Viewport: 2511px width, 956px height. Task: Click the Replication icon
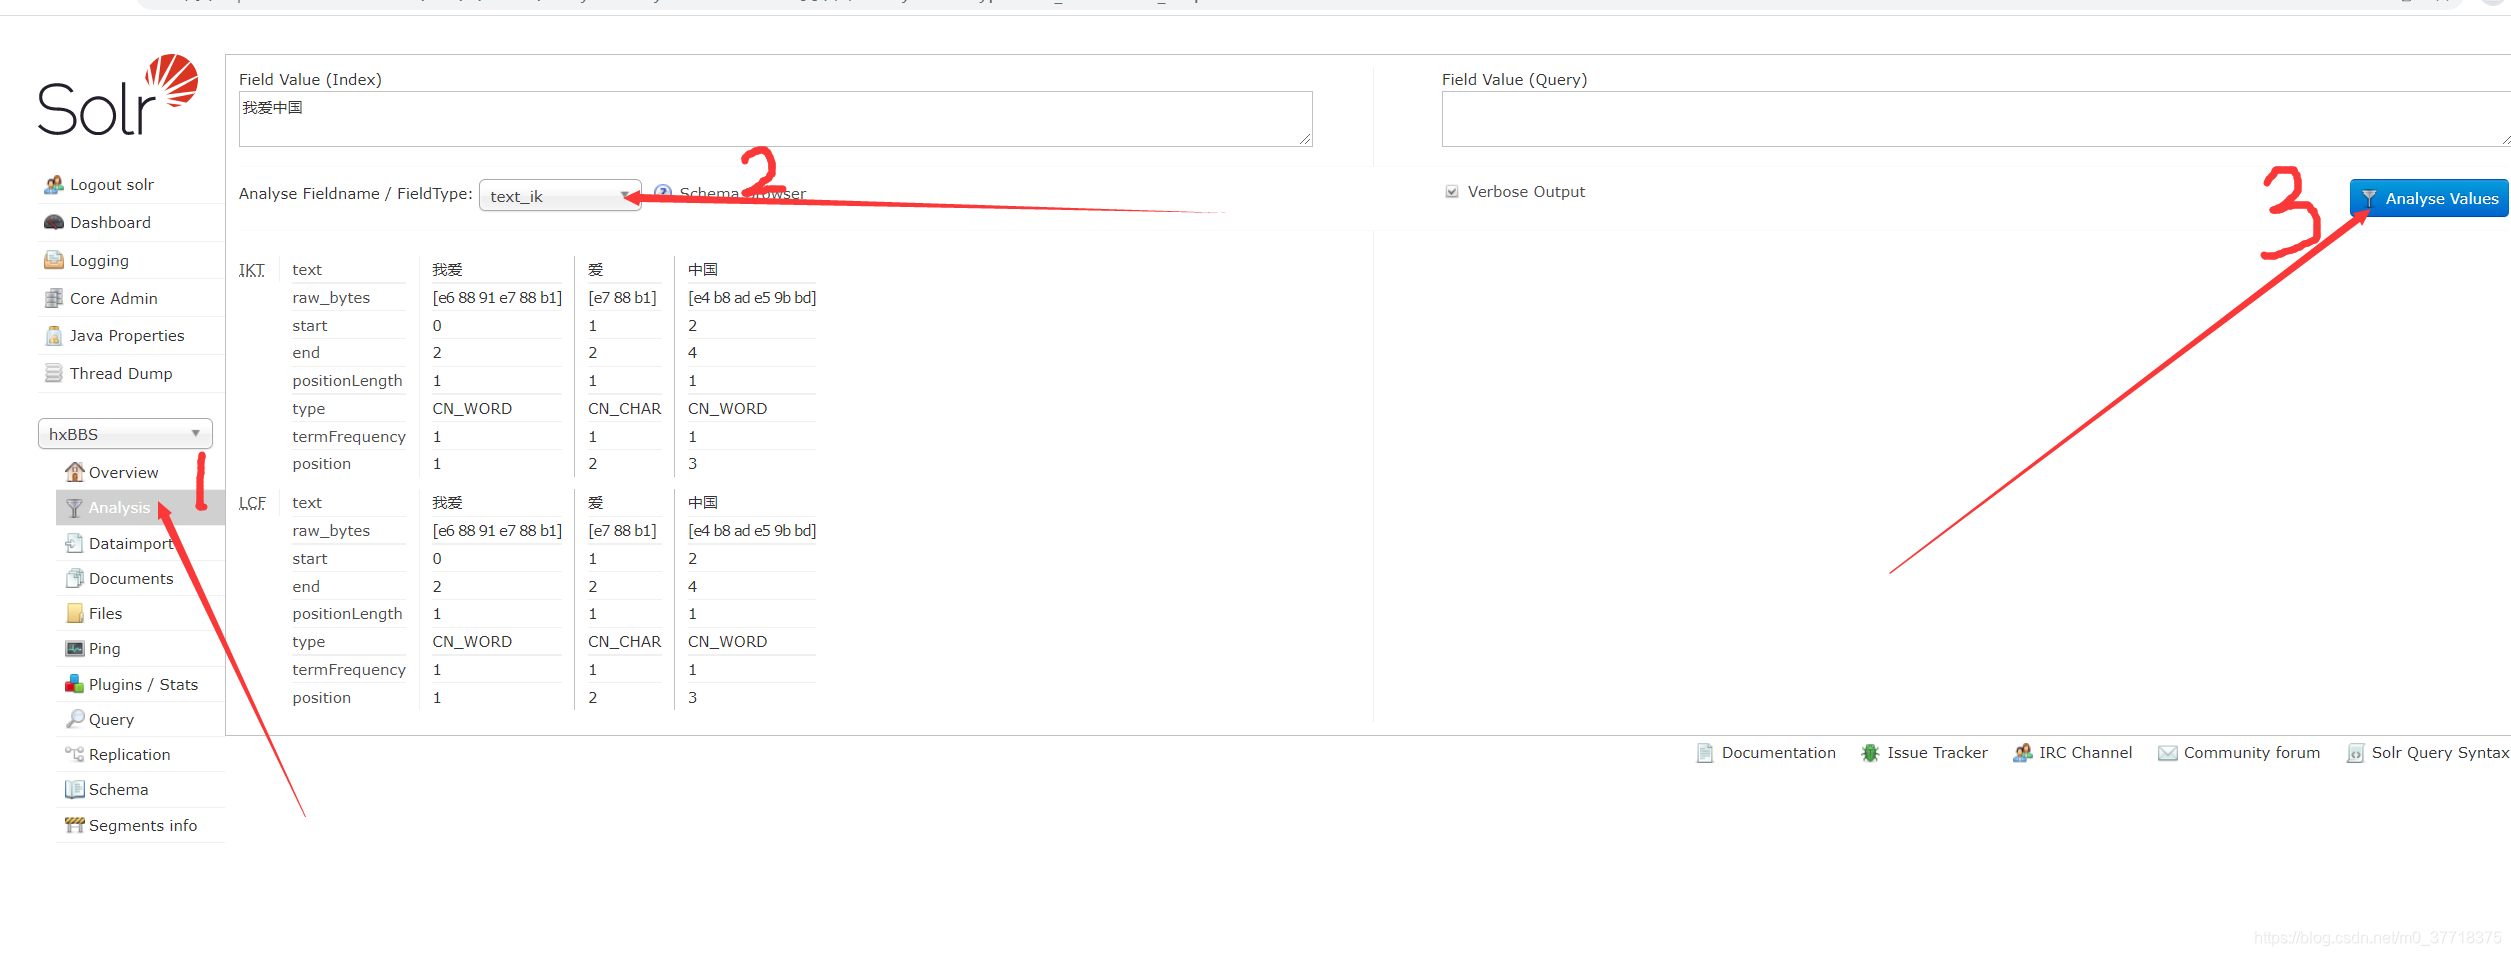[75, 753]
